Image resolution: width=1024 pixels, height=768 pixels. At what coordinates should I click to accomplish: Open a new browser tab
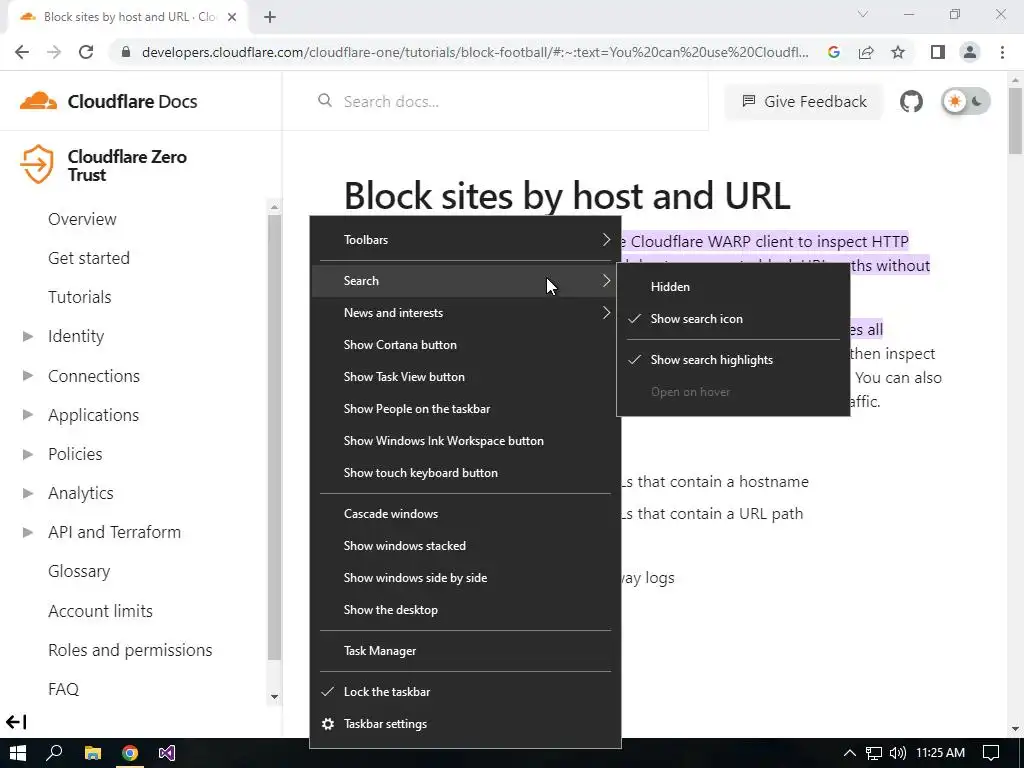[x=270, y=17]
